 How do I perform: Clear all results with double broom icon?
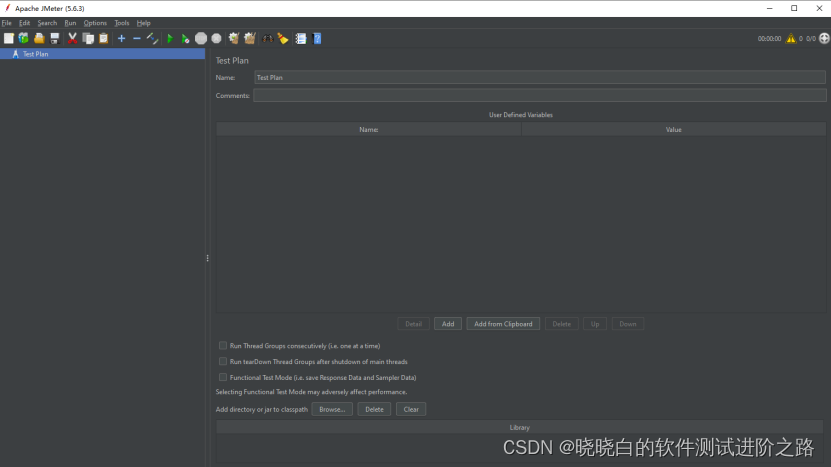pos(250,38)
